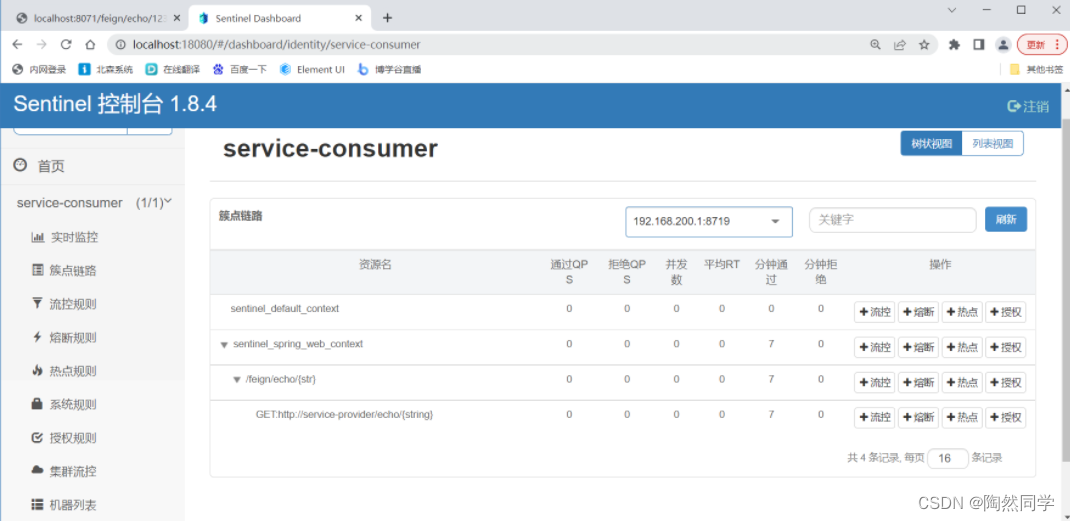
Task: Bookmark this page with the star icon
Action: 924,44
